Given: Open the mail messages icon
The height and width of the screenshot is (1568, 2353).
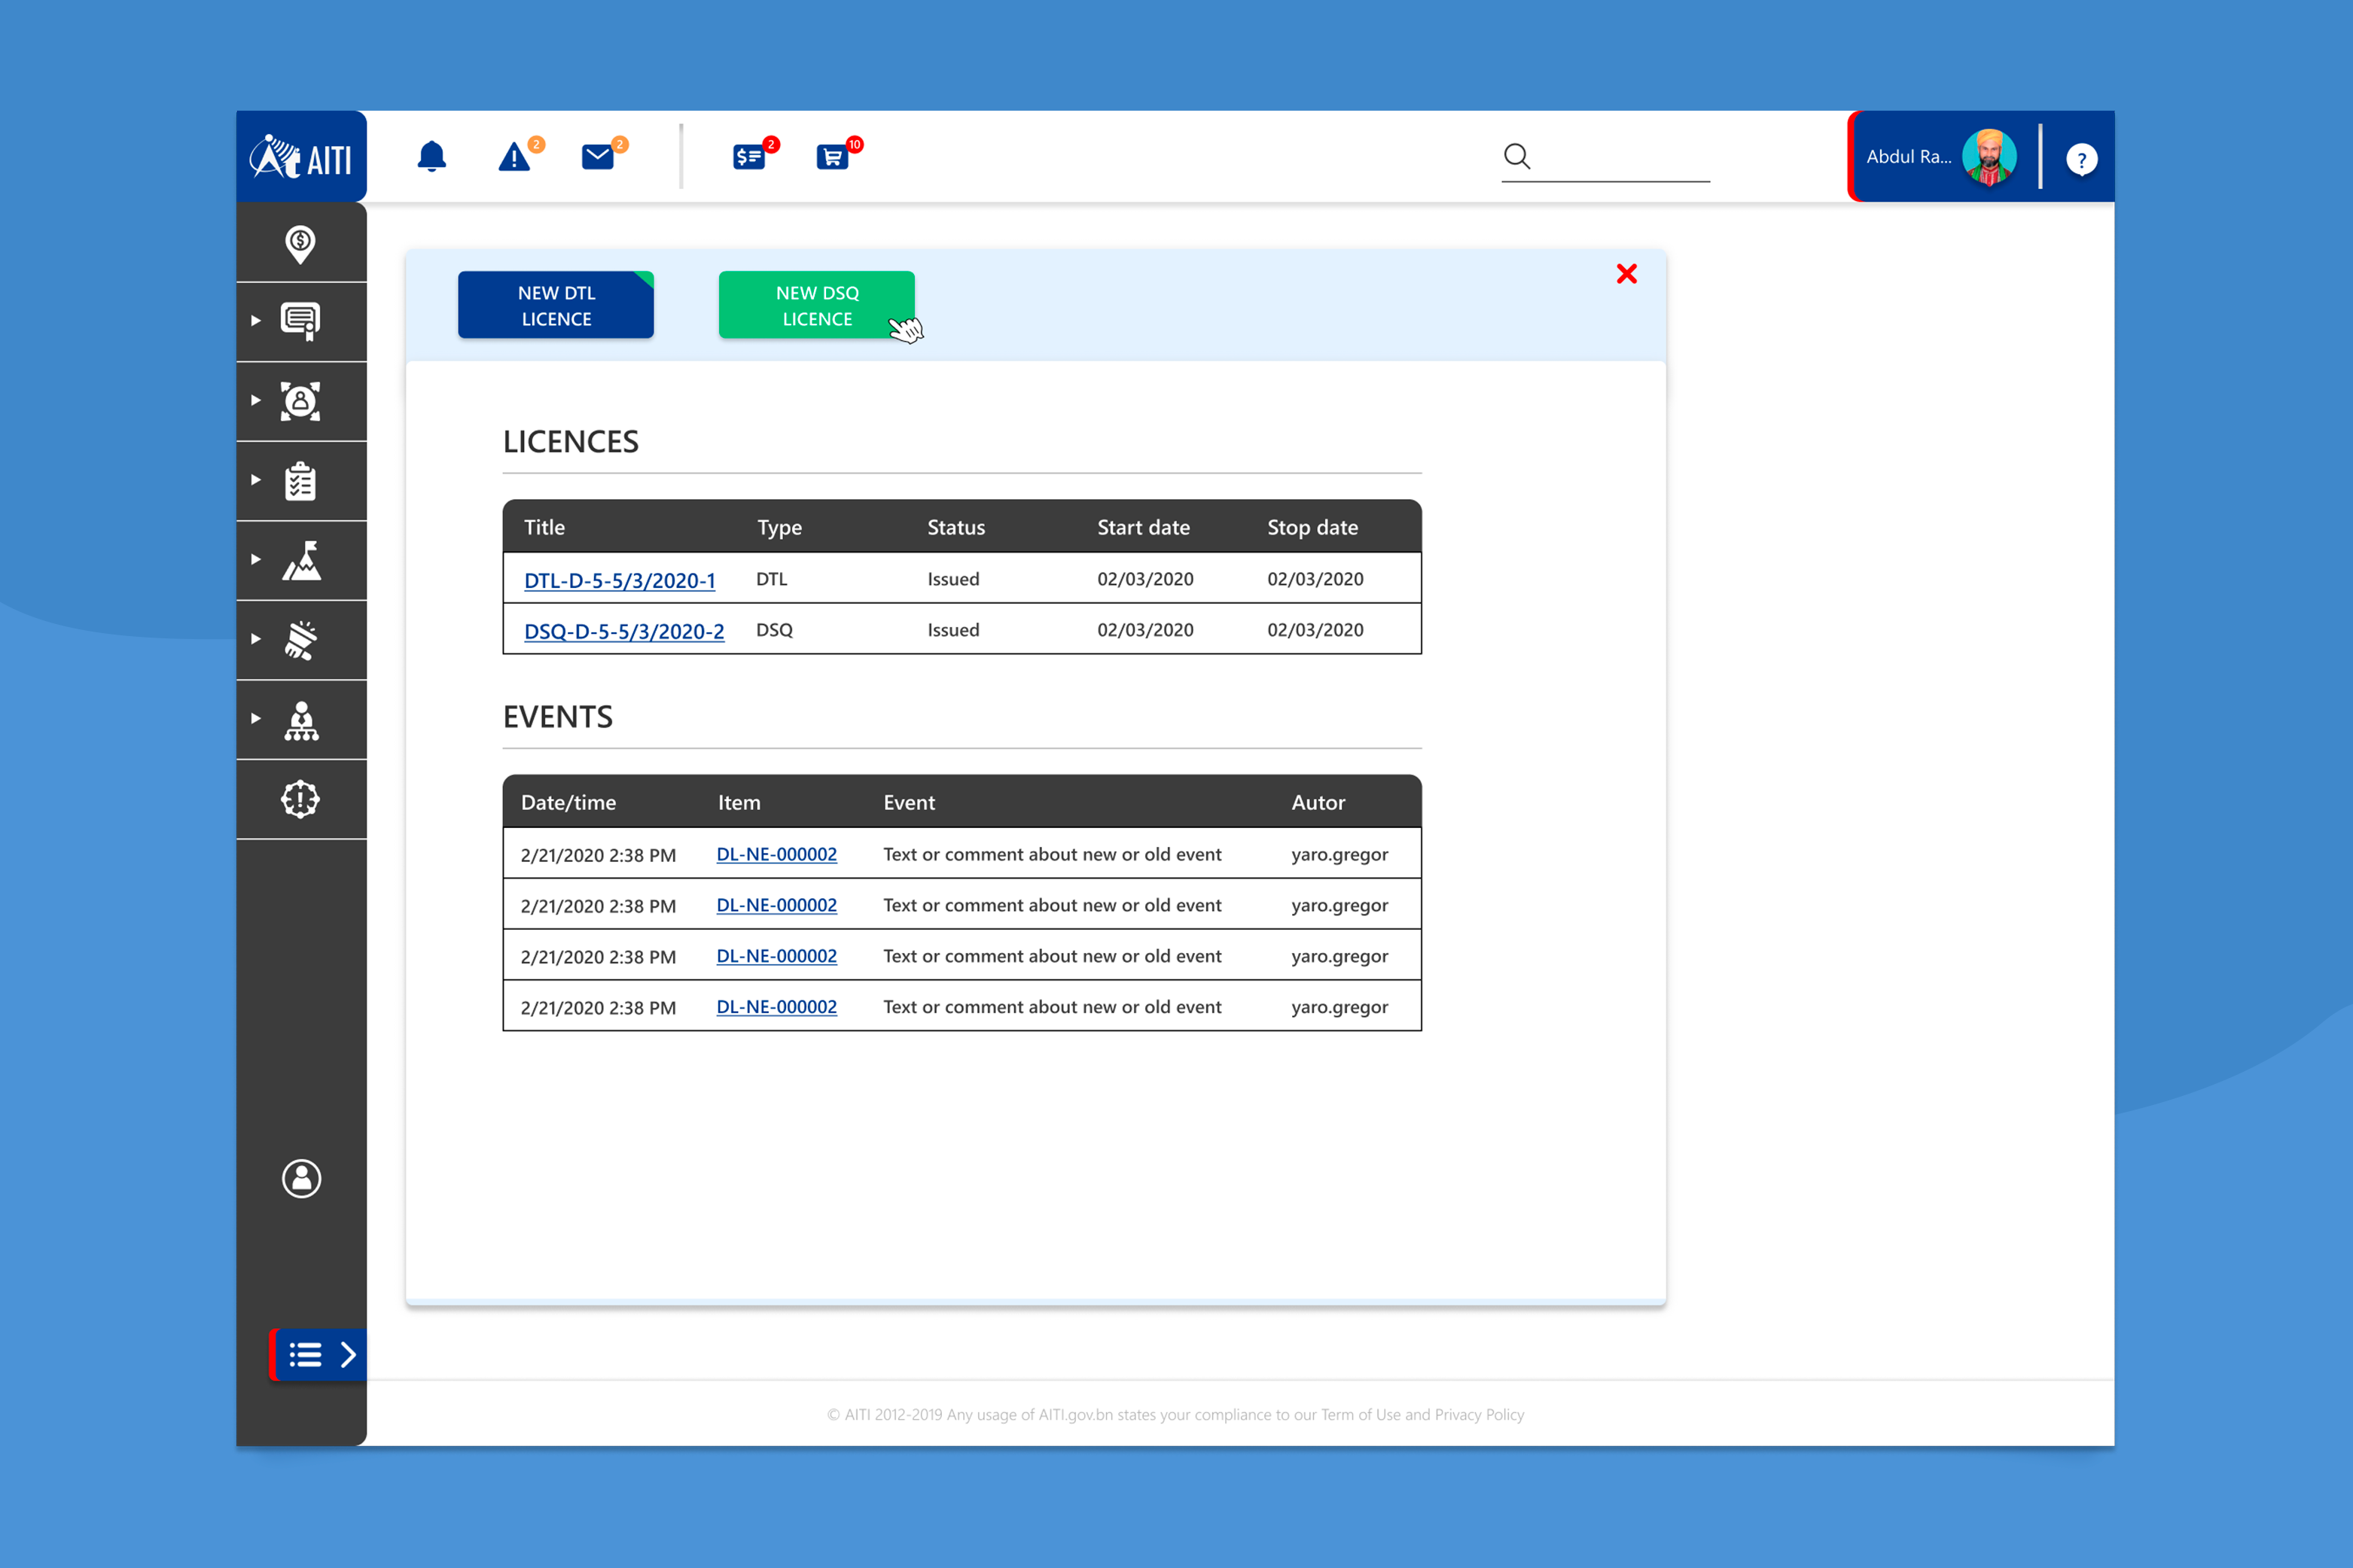Looking at the screenshot, I should (599, 157).
